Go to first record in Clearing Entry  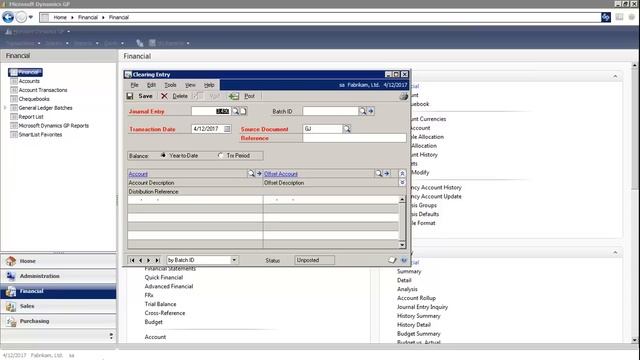click(x=132, y=260)
